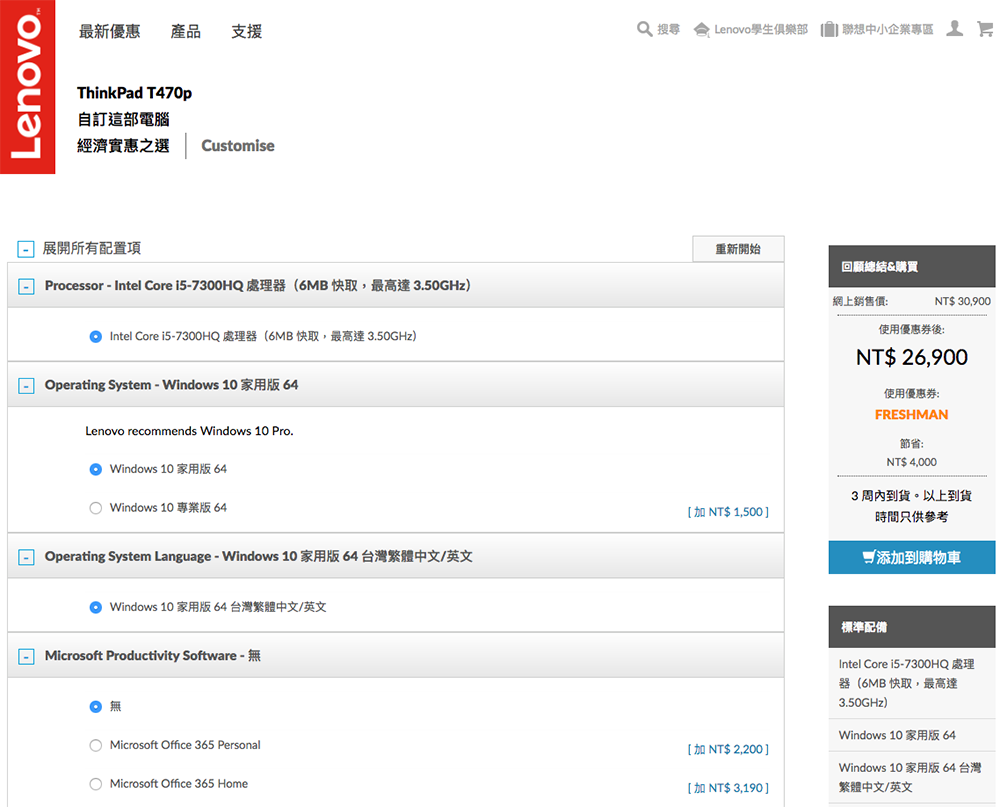This screenshot has height=807, width=1000.
Task: Click the shopping cart icon in header
Action: pos(985,30)
